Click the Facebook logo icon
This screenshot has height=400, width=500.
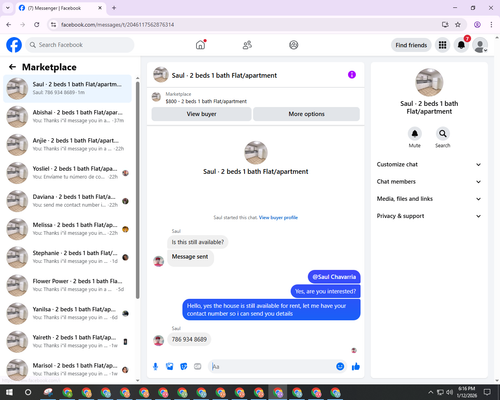coord(14,45)
